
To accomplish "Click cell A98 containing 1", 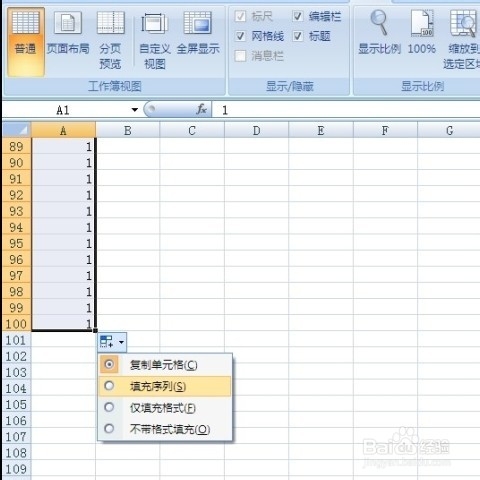I will (63, 291).
